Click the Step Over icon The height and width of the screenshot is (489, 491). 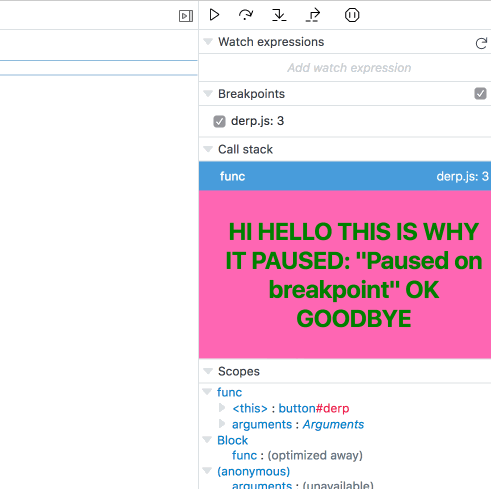(x=246, y=15)
